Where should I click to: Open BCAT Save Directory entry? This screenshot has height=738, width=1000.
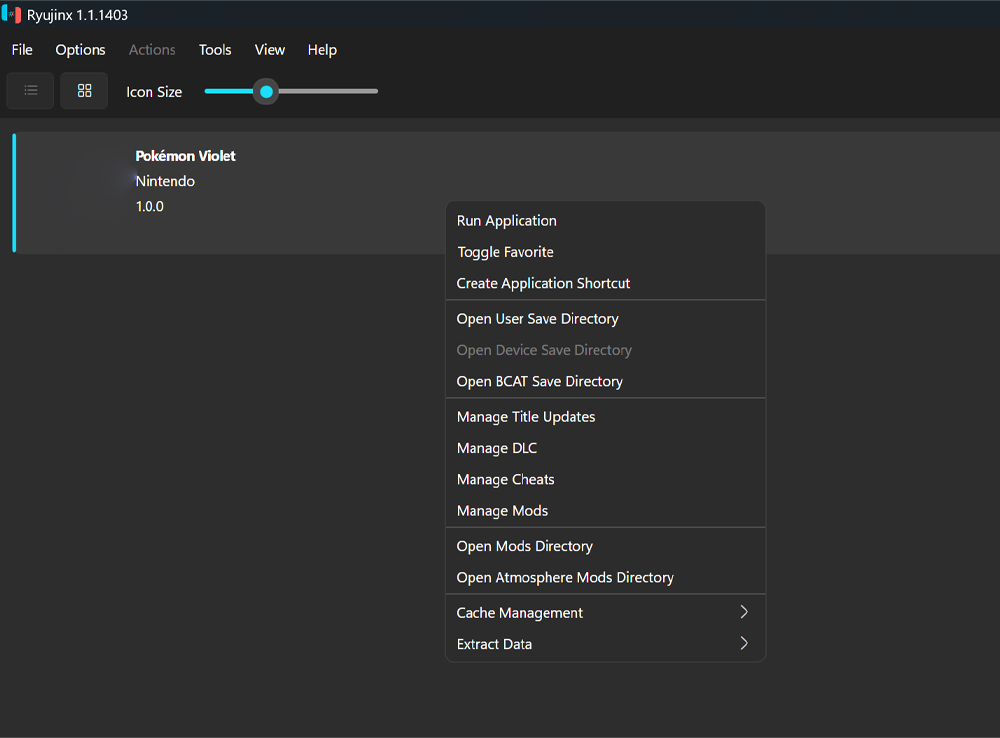tap(540, 381)
